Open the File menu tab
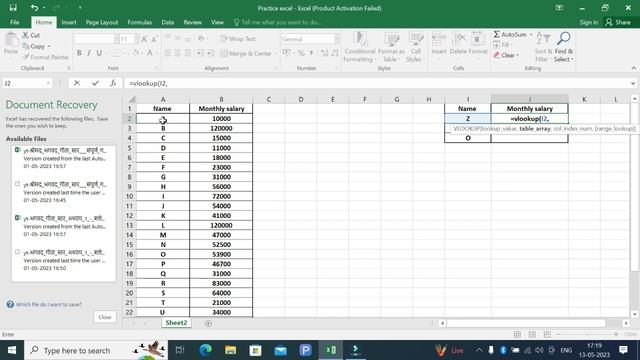This screenshot has width=640, height=360. tap(15, 22)
